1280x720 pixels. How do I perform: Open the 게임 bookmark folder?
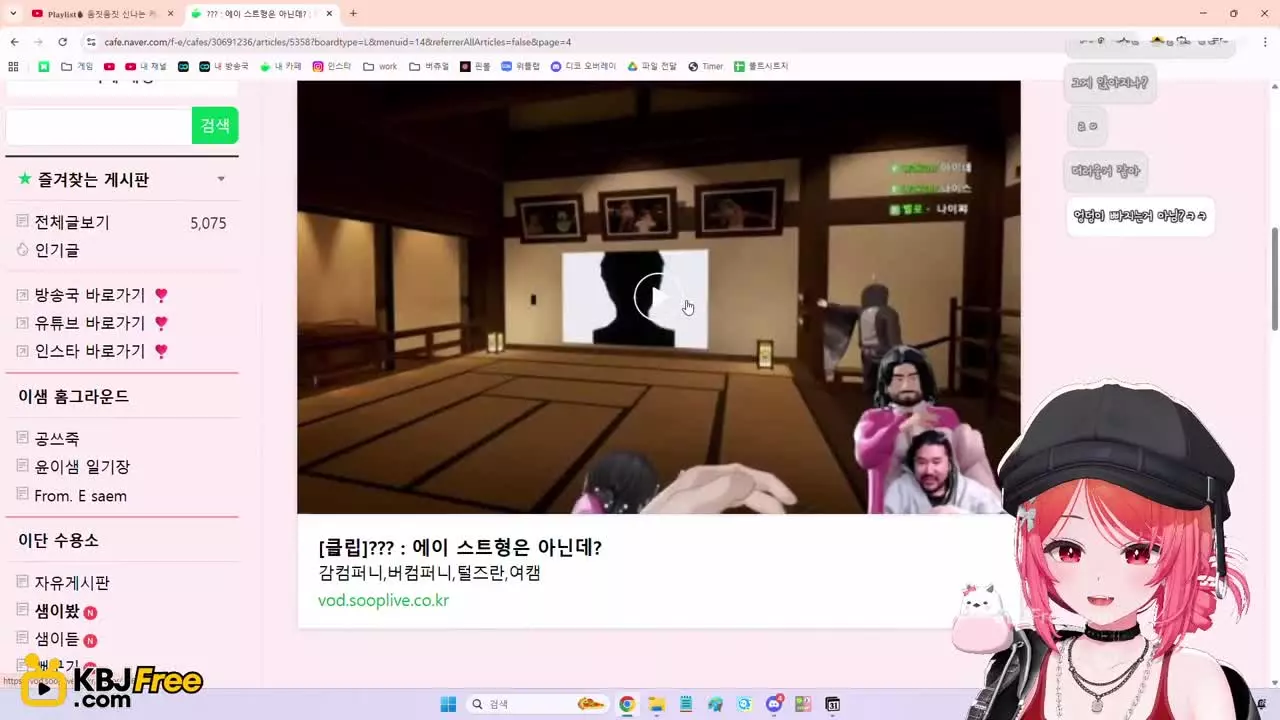point(77,66)
